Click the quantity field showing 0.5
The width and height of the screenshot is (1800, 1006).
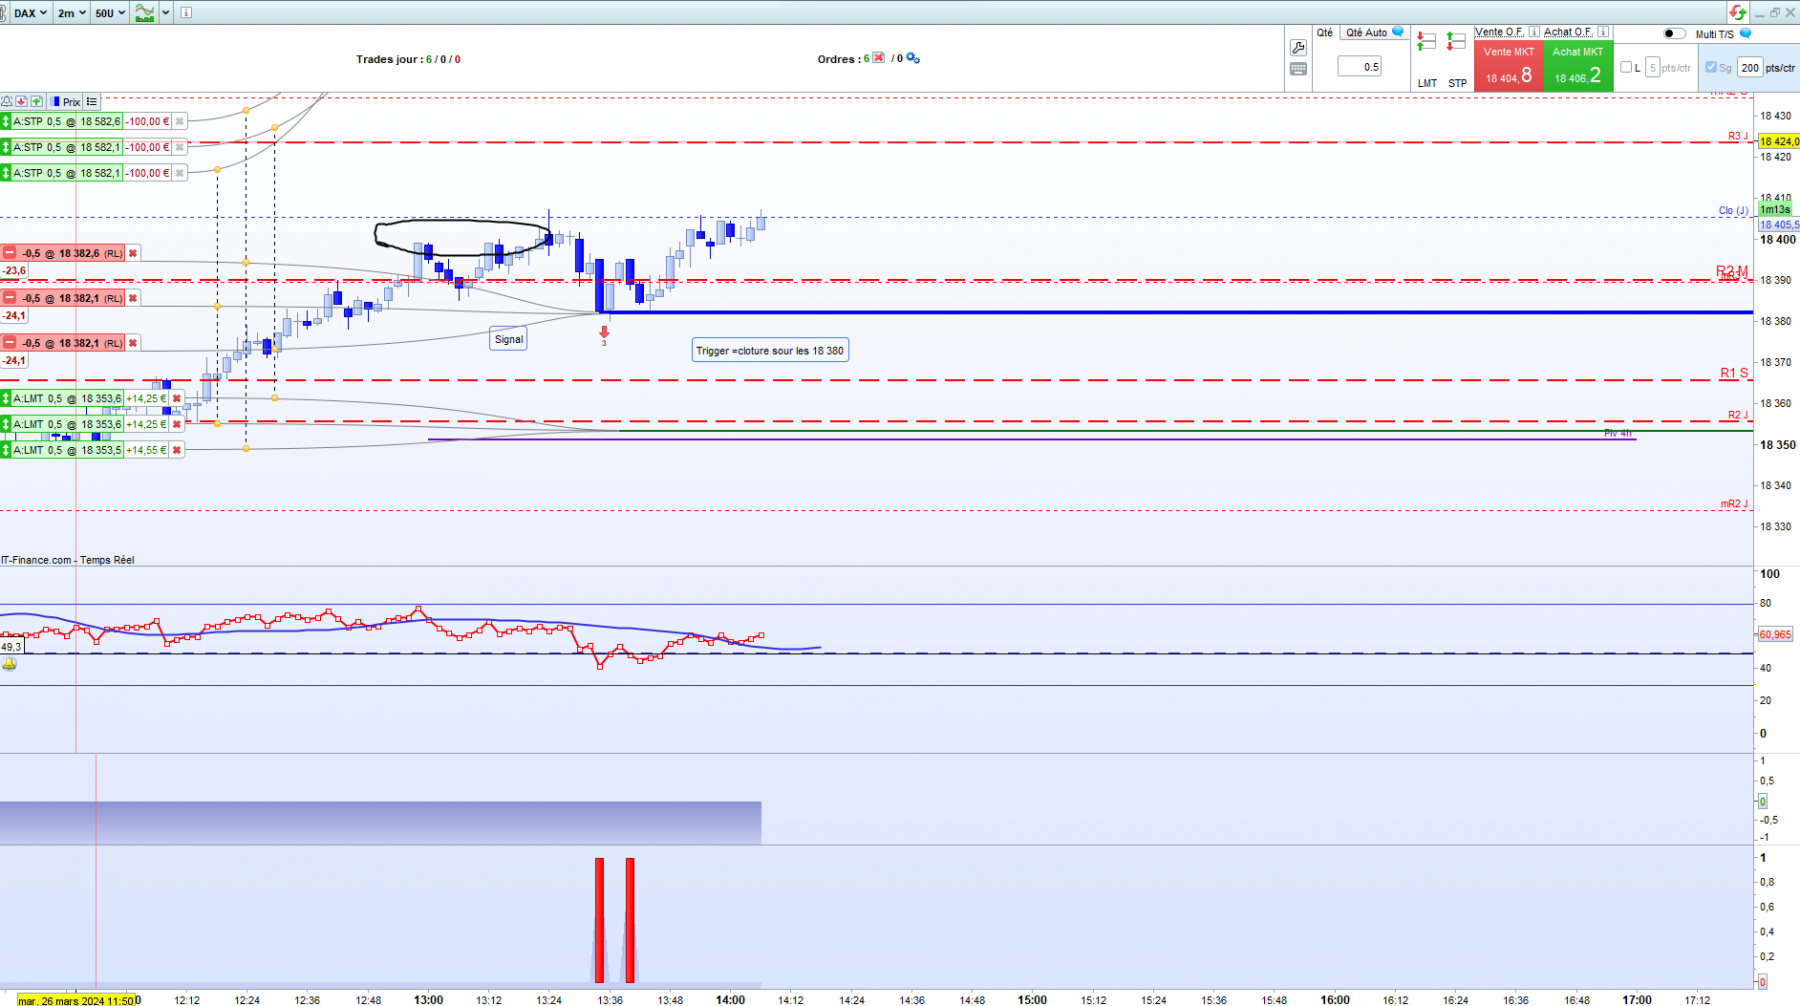pyautogui.click(x=1360, y=67)
